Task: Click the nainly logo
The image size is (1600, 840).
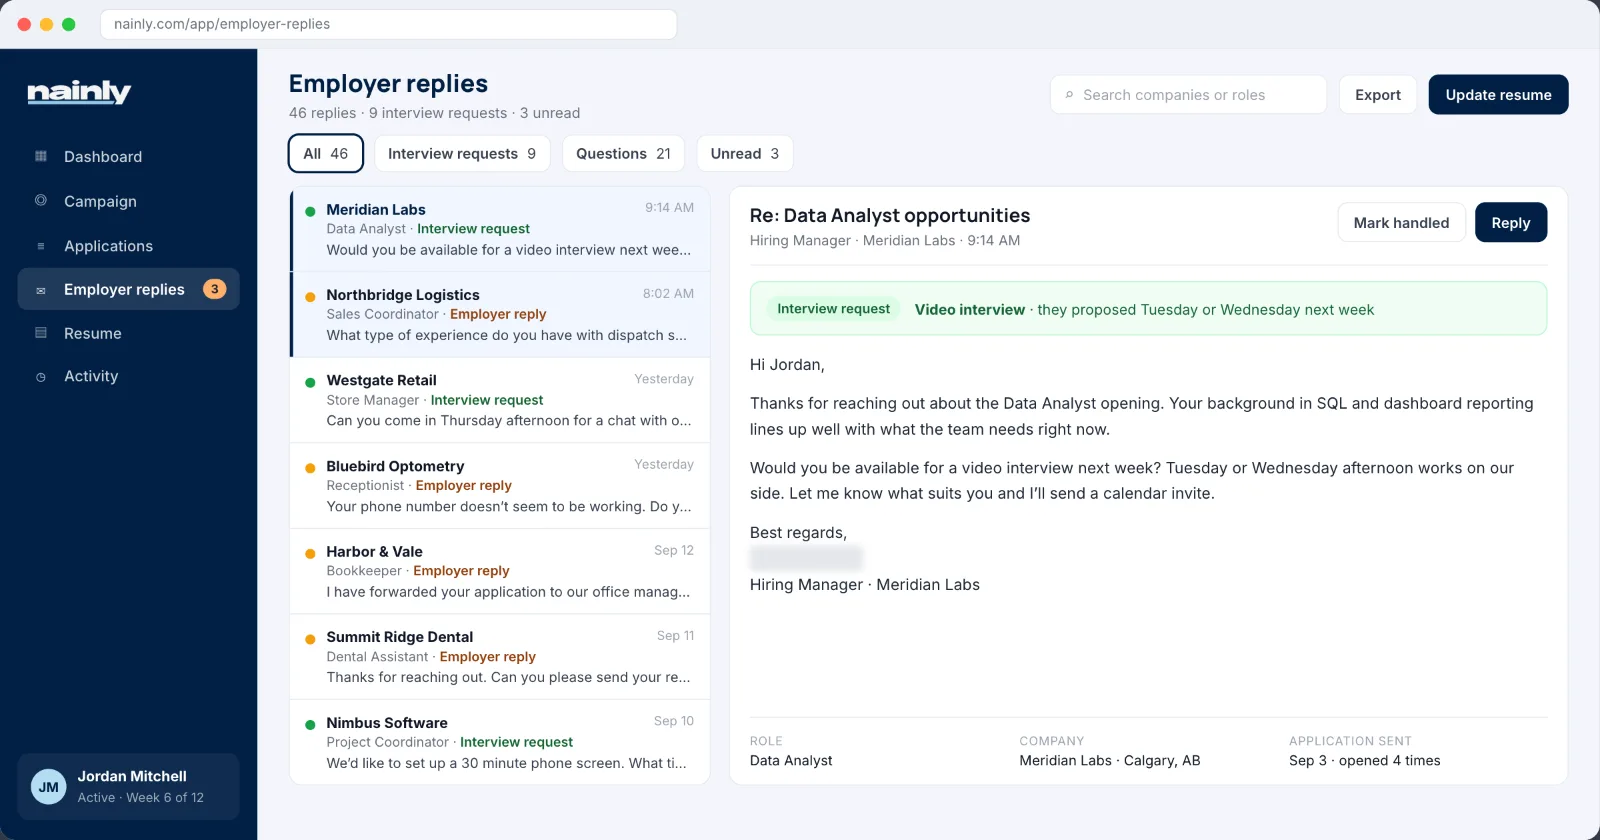Action: [79, 92]
